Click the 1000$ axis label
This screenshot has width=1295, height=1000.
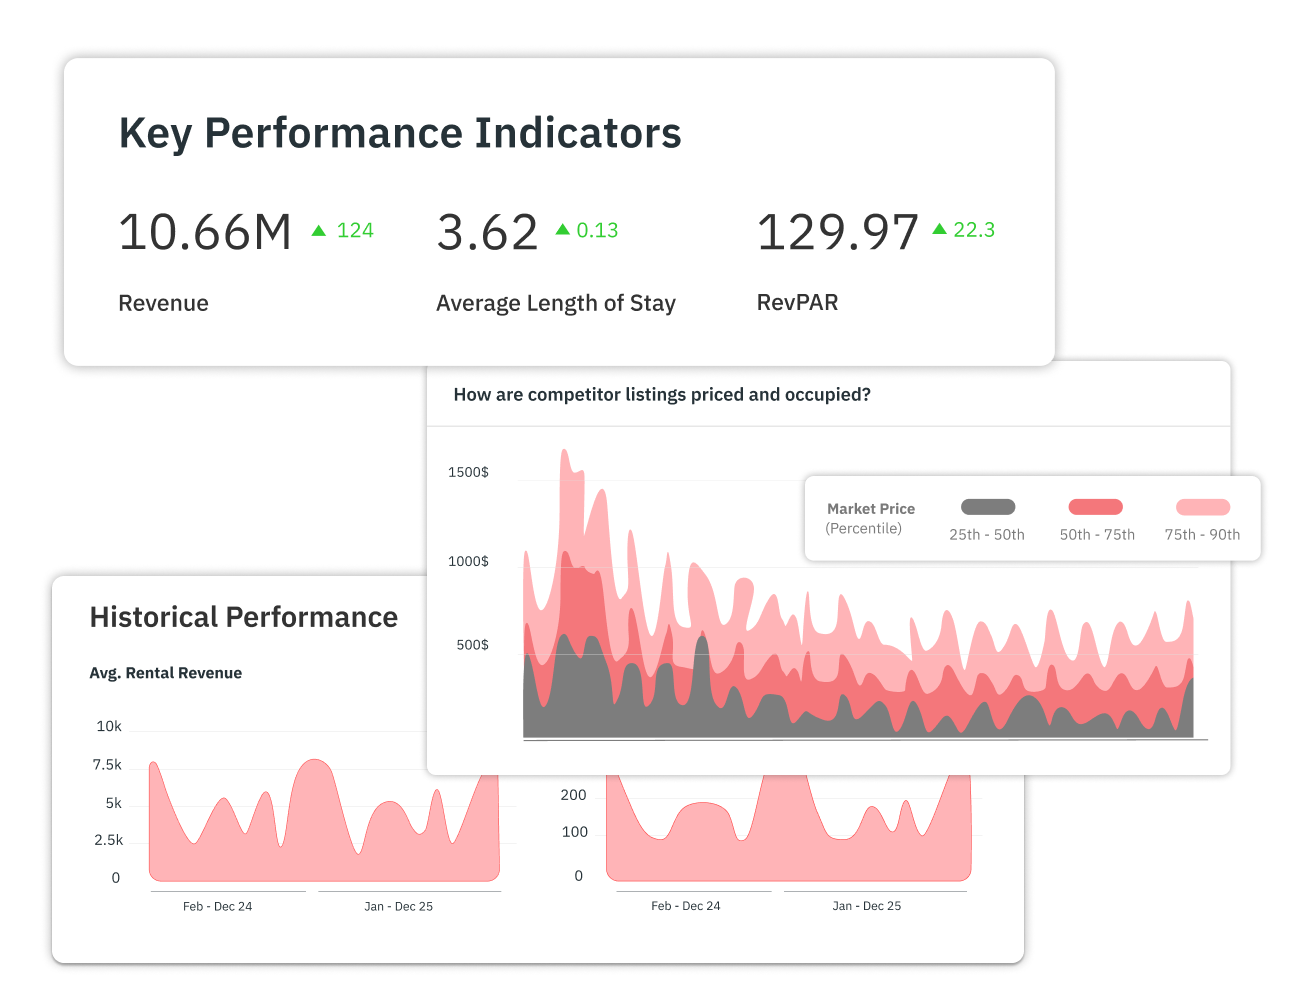[468, 561]
